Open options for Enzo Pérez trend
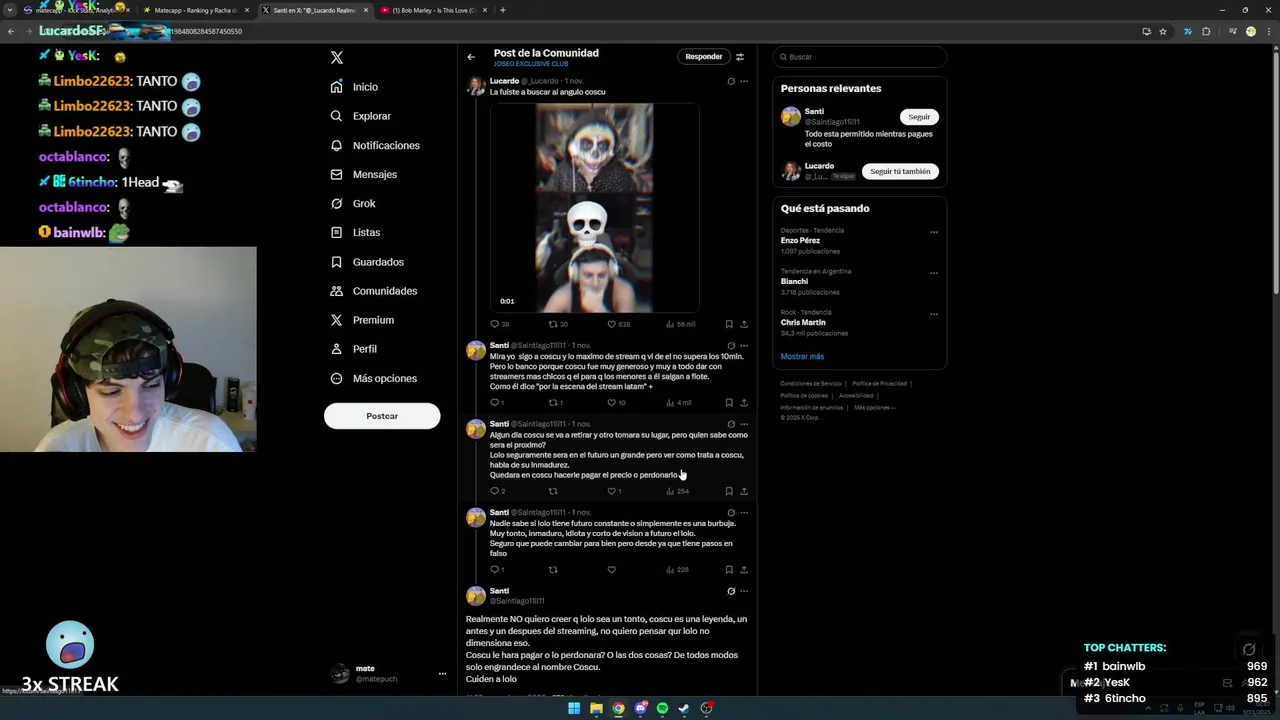 (x=934, y=232)
